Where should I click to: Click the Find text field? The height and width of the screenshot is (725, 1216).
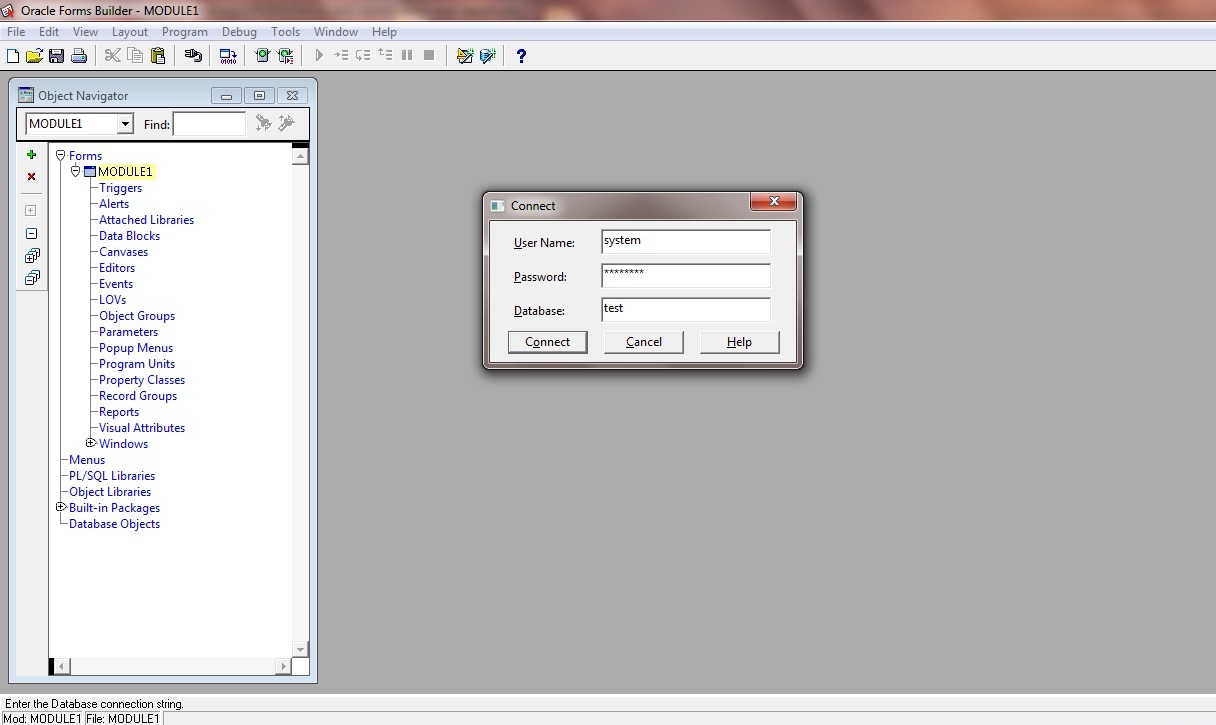(209, 124)
